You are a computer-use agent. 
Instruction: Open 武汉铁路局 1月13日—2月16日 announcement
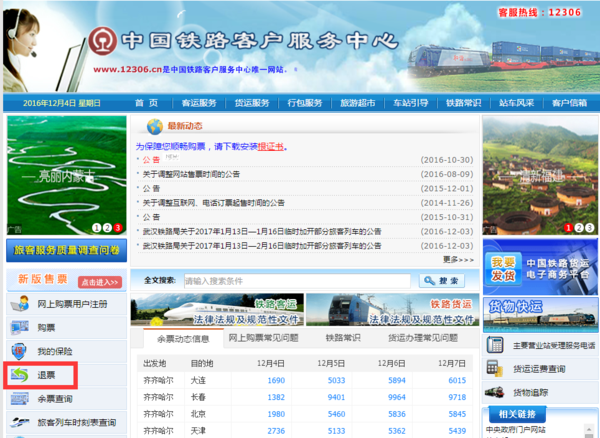[x=262, y=246]
